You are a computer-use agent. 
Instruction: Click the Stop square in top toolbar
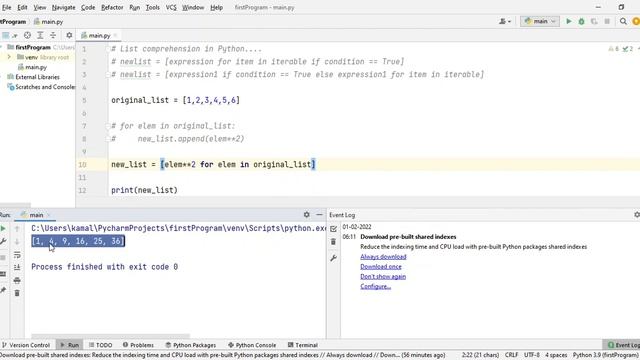tap(607, 21)
